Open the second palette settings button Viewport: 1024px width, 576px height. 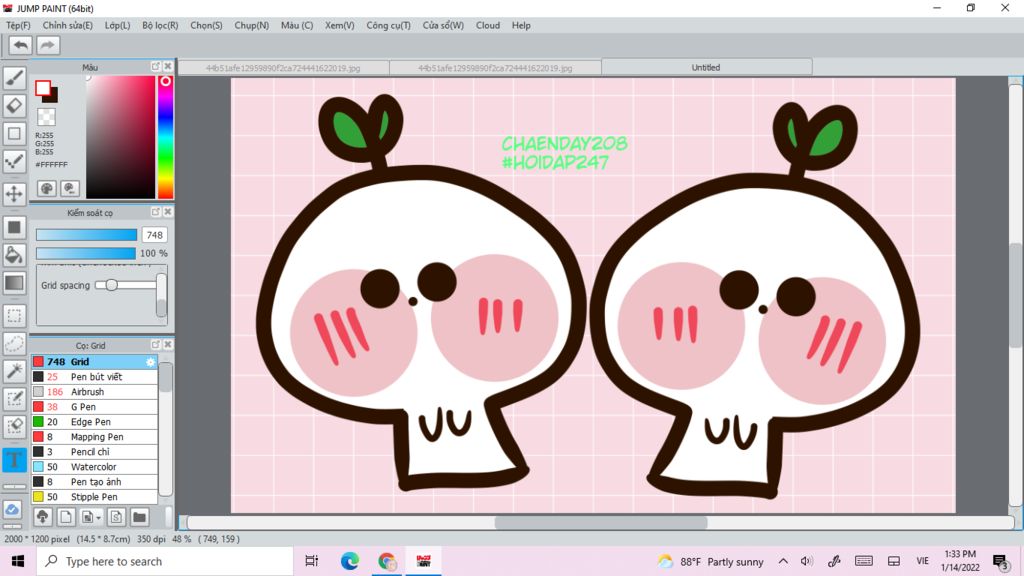coord(70,189)
